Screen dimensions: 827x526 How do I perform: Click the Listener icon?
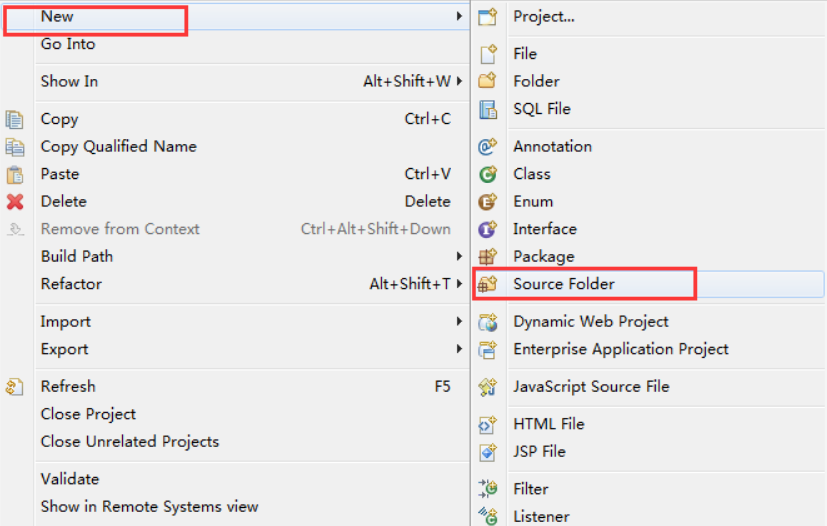point(488,516)
